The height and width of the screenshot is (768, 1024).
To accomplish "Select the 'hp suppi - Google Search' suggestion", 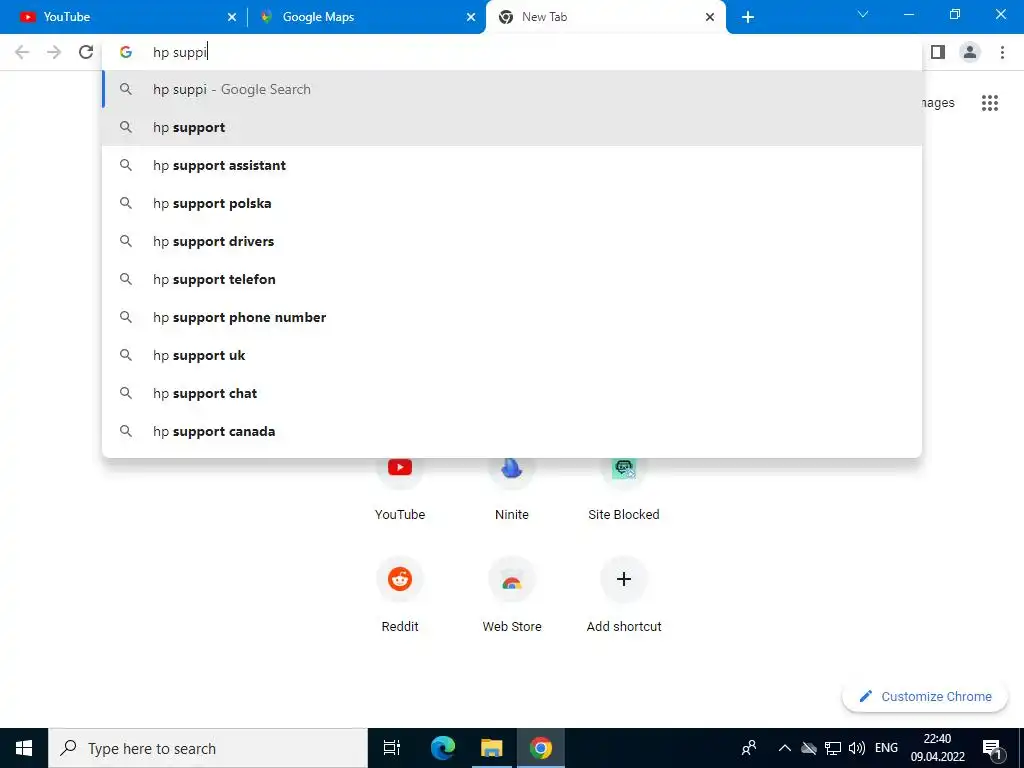I will (512, 89).
